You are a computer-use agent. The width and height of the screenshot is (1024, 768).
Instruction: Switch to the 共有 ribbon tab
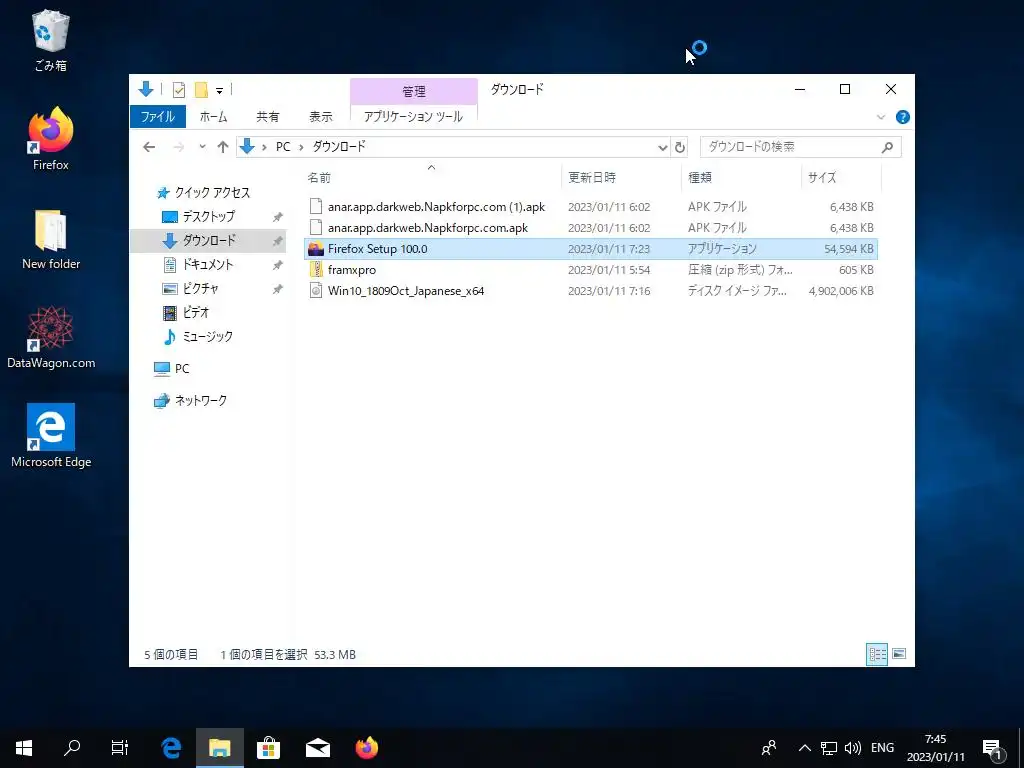[x=267, y=116]
